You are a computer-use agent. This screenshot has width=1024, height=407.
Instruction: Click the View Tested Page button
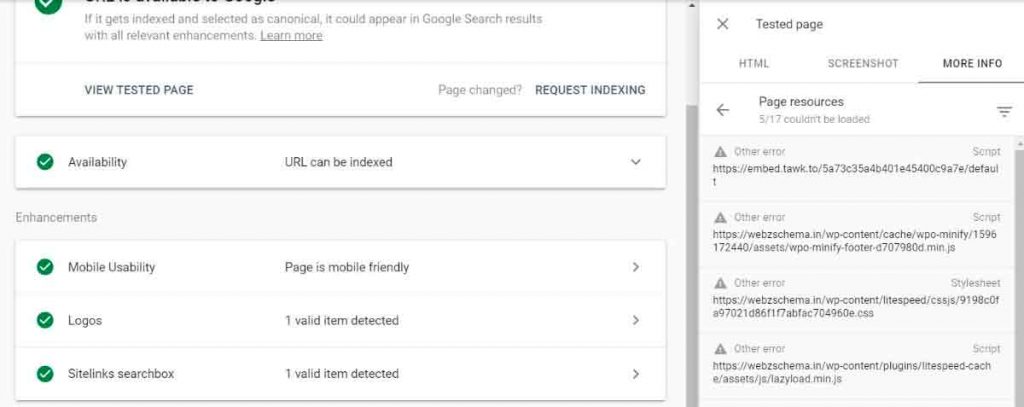pos(139,90)
